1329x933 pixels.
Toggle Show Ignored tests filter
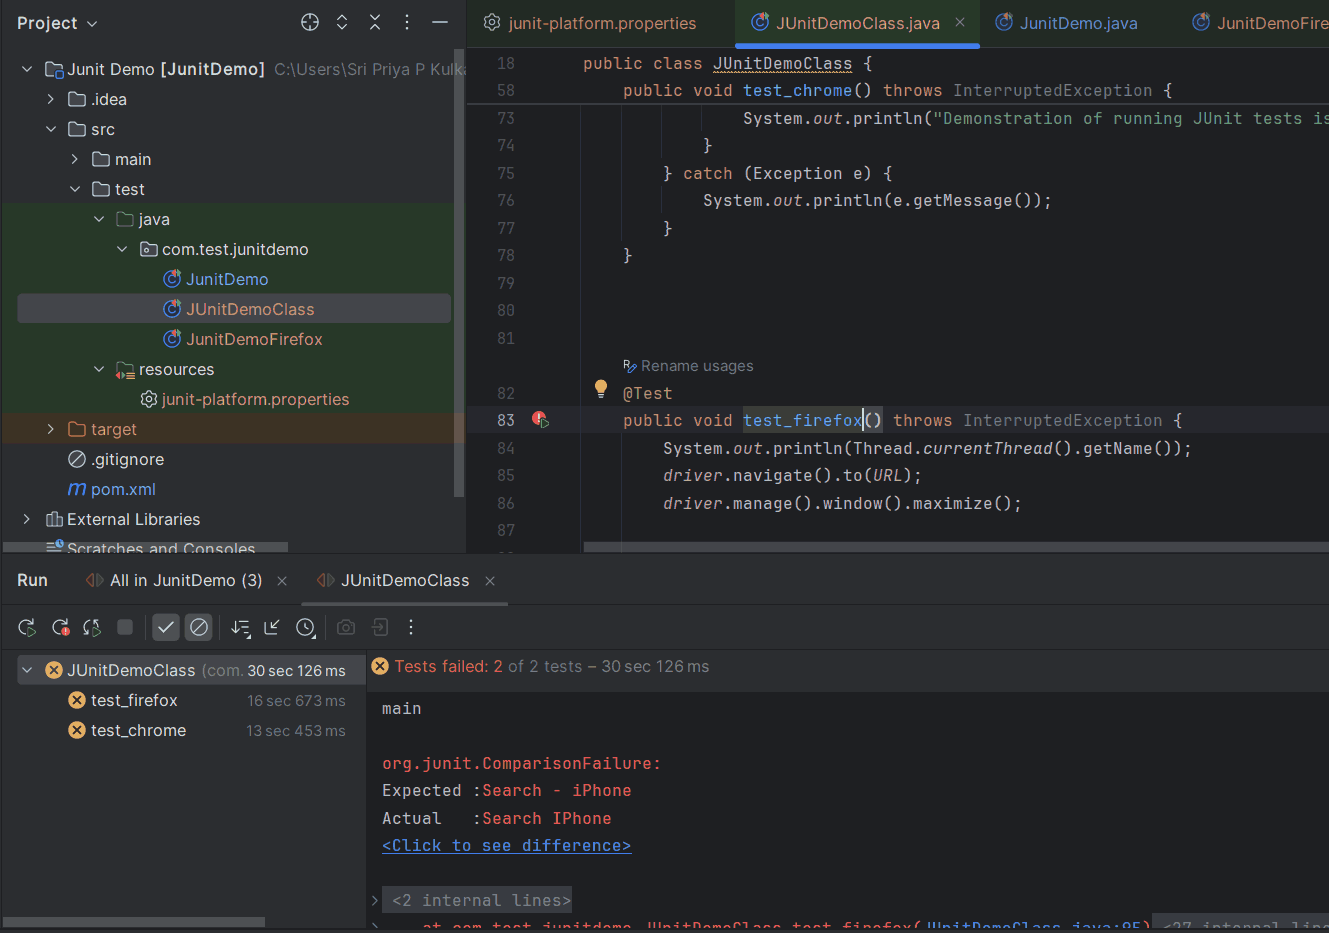tap(199, 627)
